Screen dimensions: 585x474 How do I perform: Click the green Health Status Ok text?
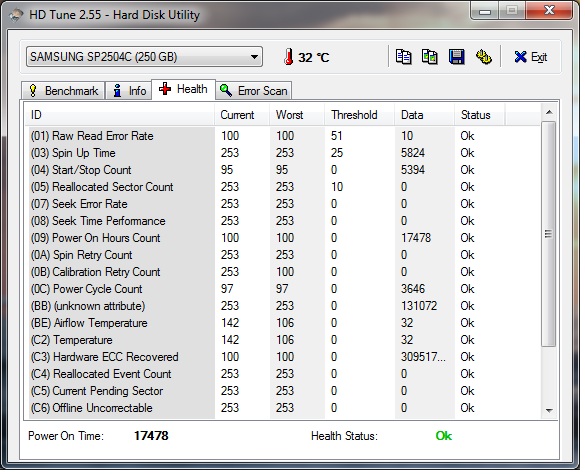(444, 436)
